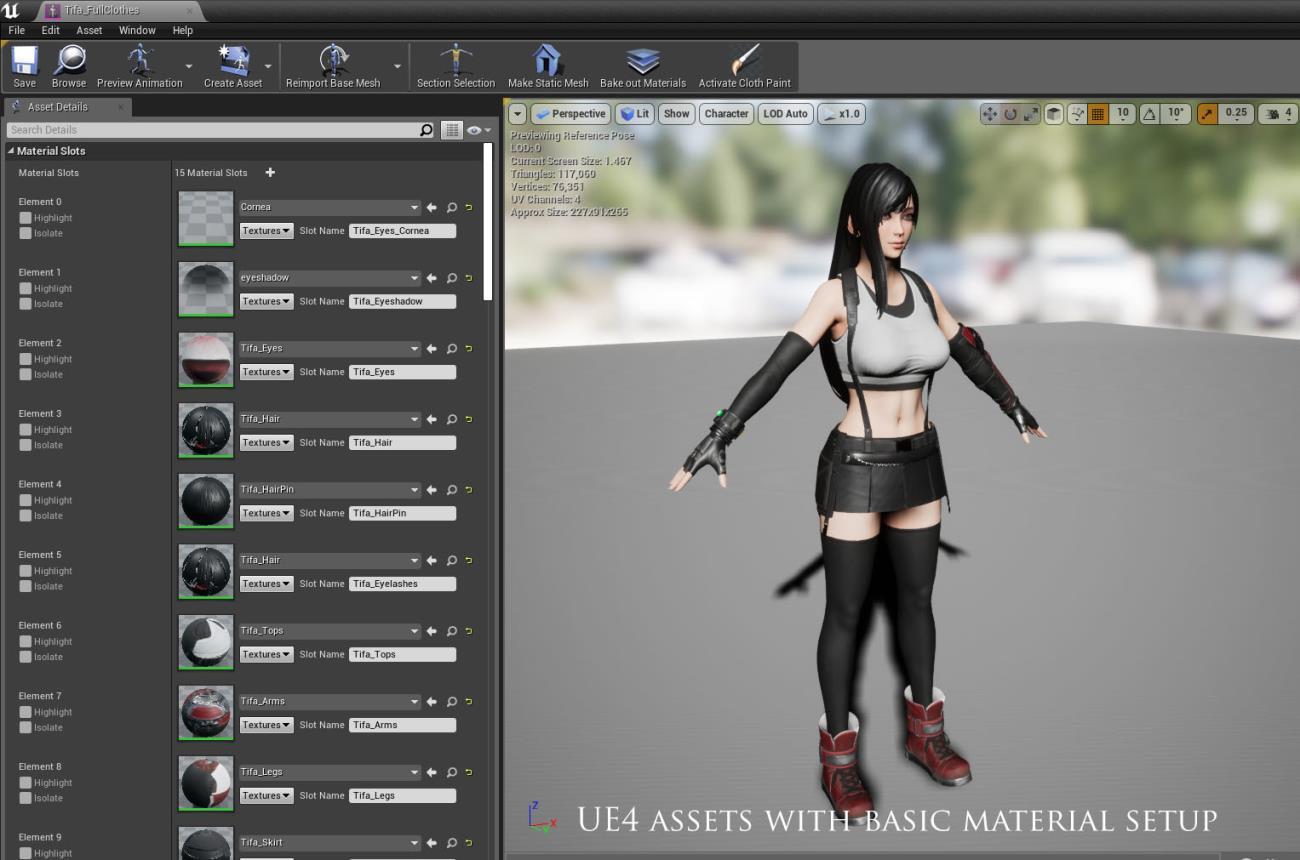Click the Tifa_Hair material thumbnail for Element 3
The image size is (1300, 860).
206,430
